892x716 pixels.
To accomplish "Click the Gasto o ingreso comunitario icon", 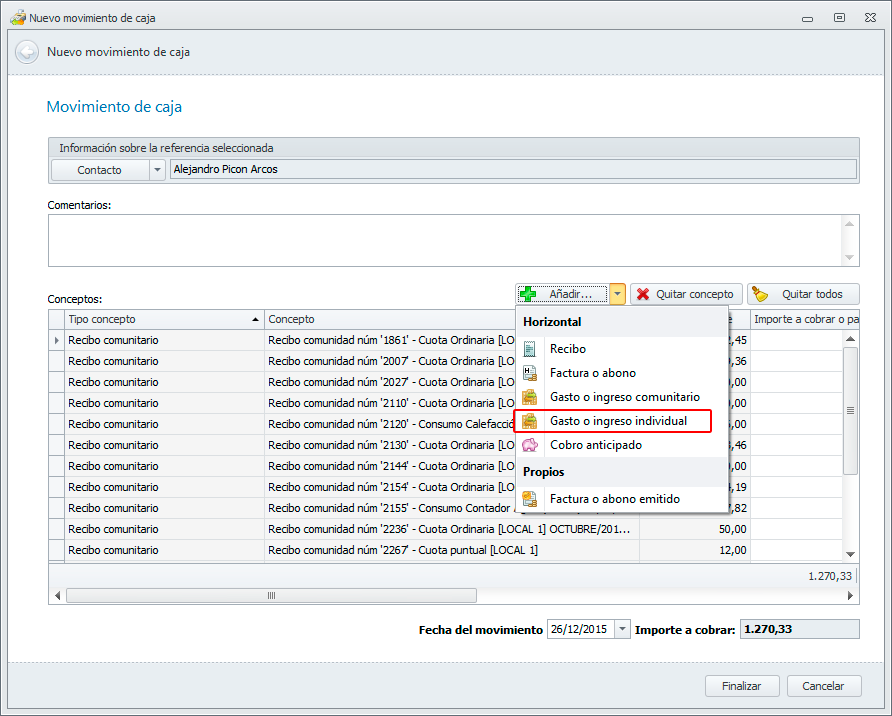I will [x=530, y=397].
